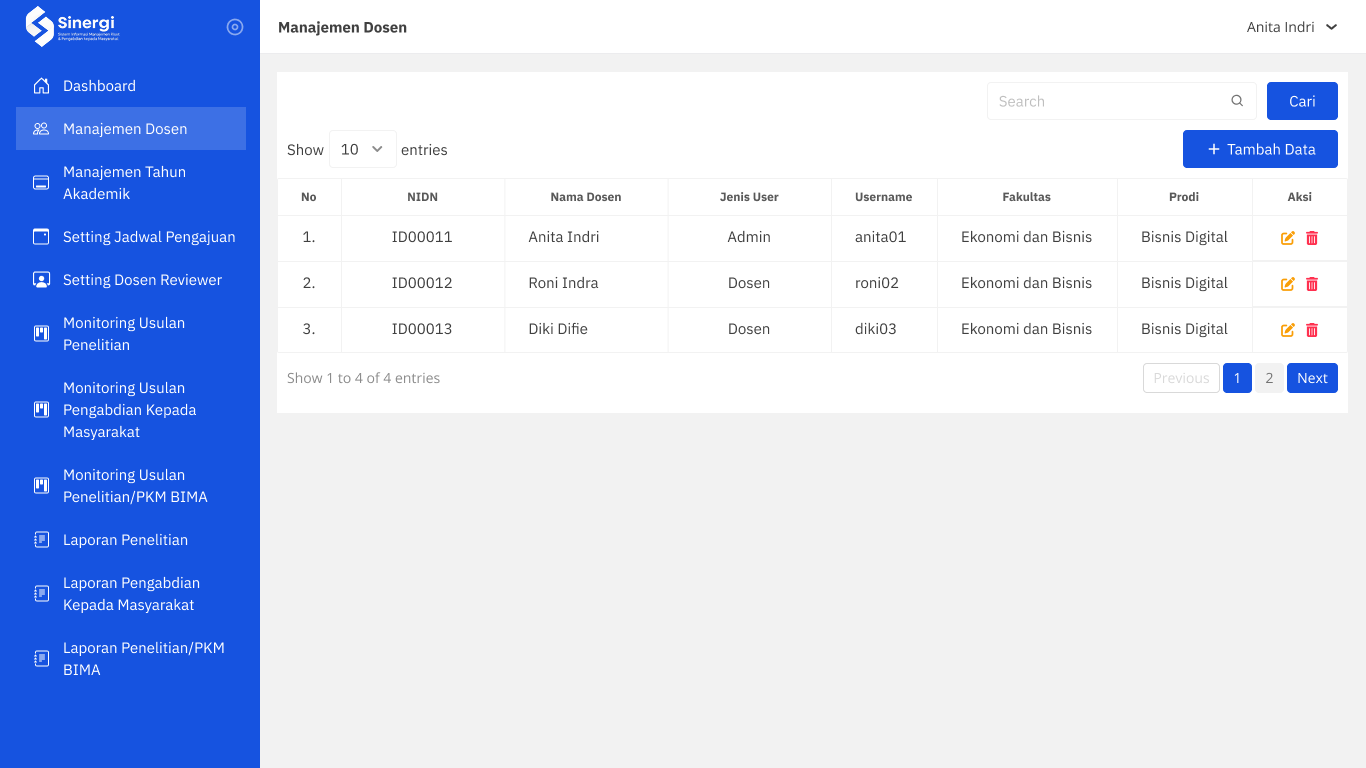Open Laporan Pengabdian Kepada Masyarakat
Screen dimensions: 1366x768
pos(131,594)
